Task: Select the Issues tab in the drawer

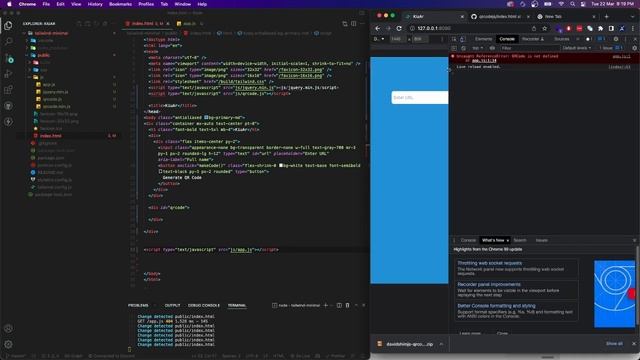Action: (x=542, y=240)
